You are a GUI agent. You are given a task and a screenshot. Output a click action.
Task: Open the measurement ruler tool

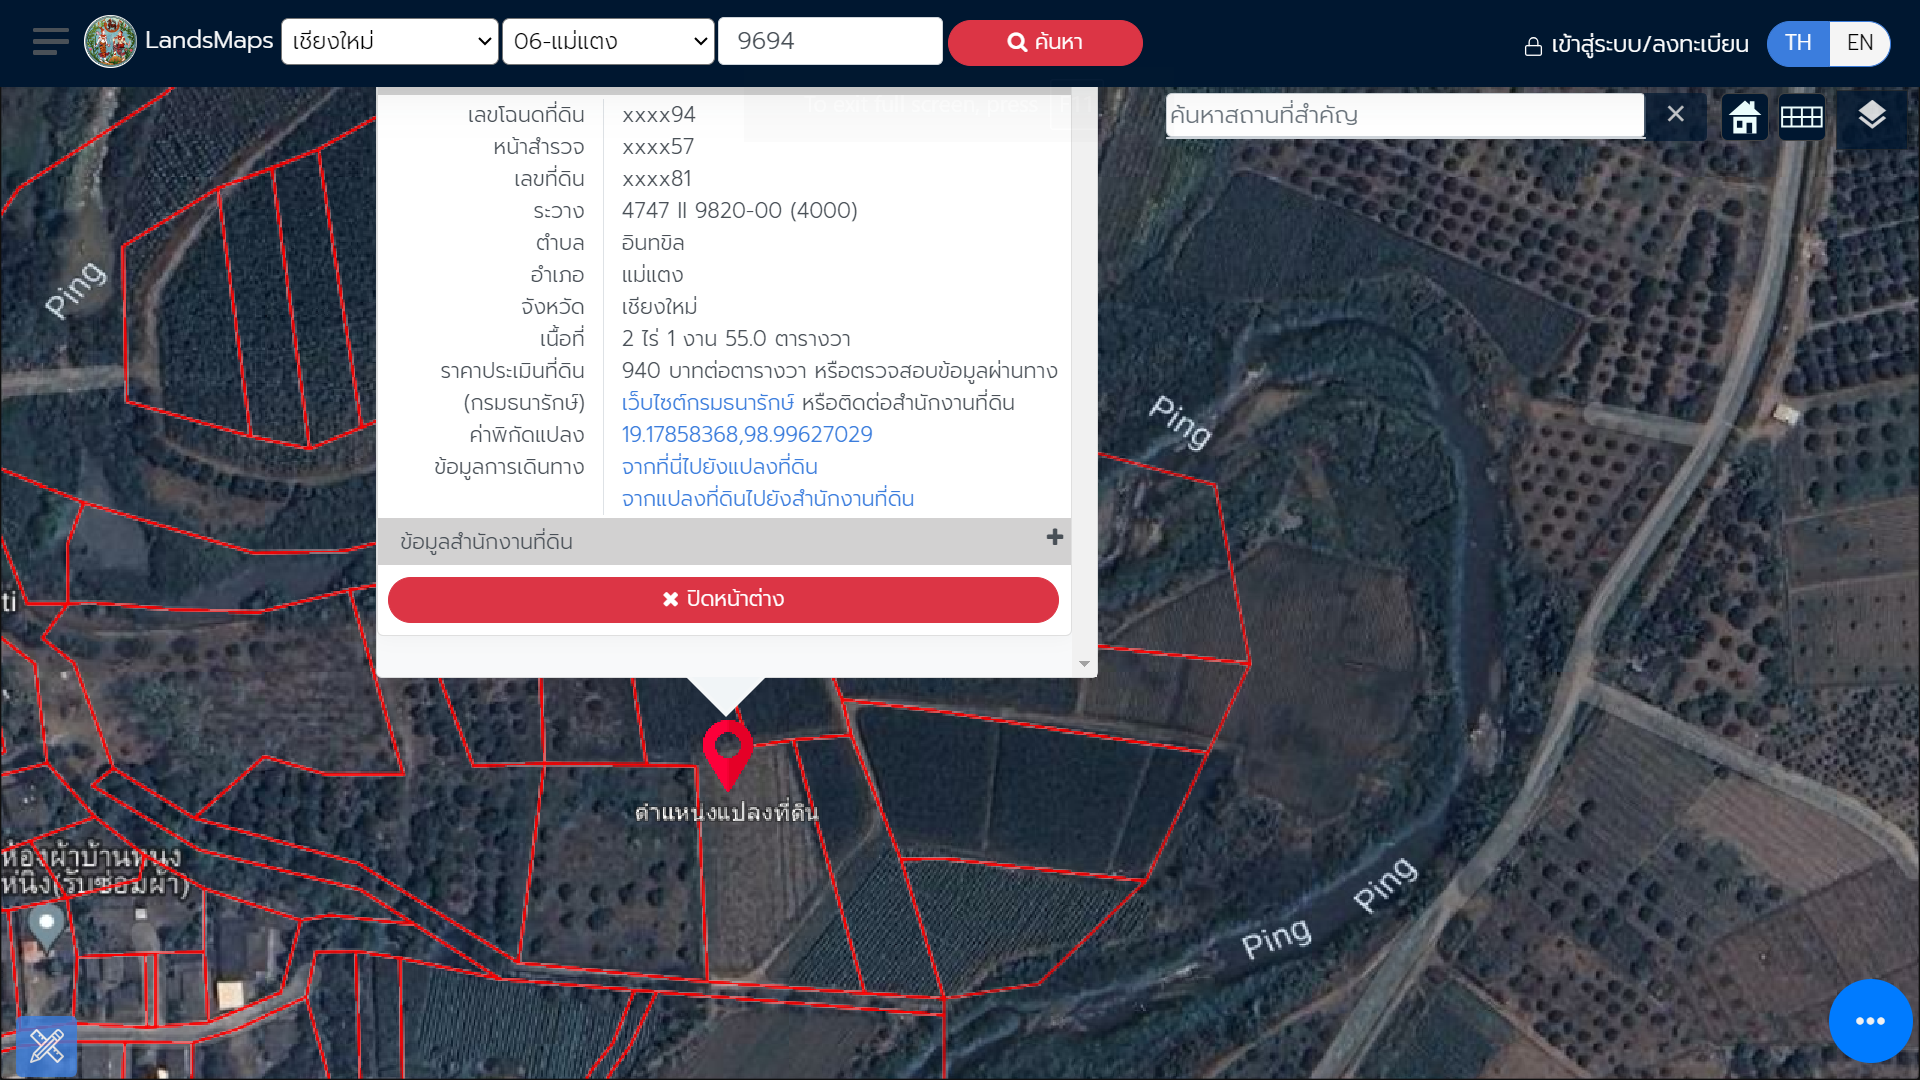pyautogui.click(x=46, y=1046)
